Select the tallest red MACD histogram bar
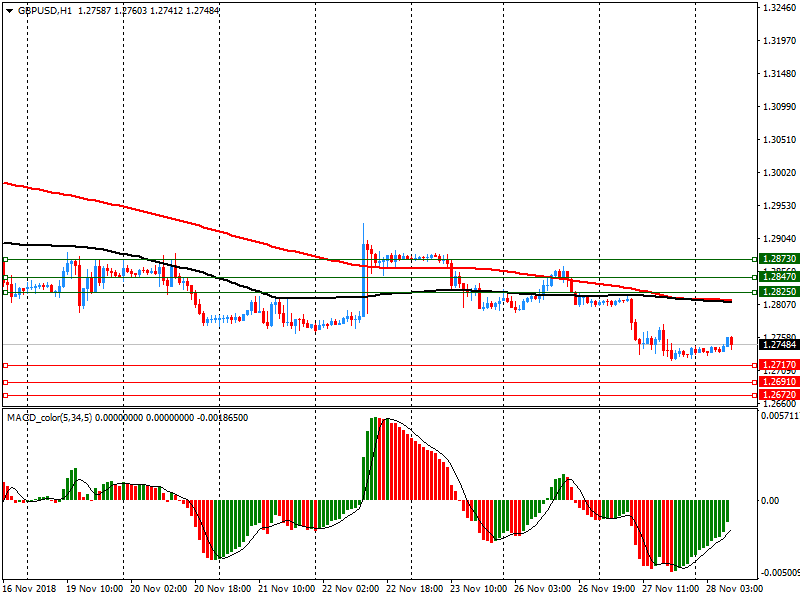Screen dimensions: 800x600 coord(381,459)
